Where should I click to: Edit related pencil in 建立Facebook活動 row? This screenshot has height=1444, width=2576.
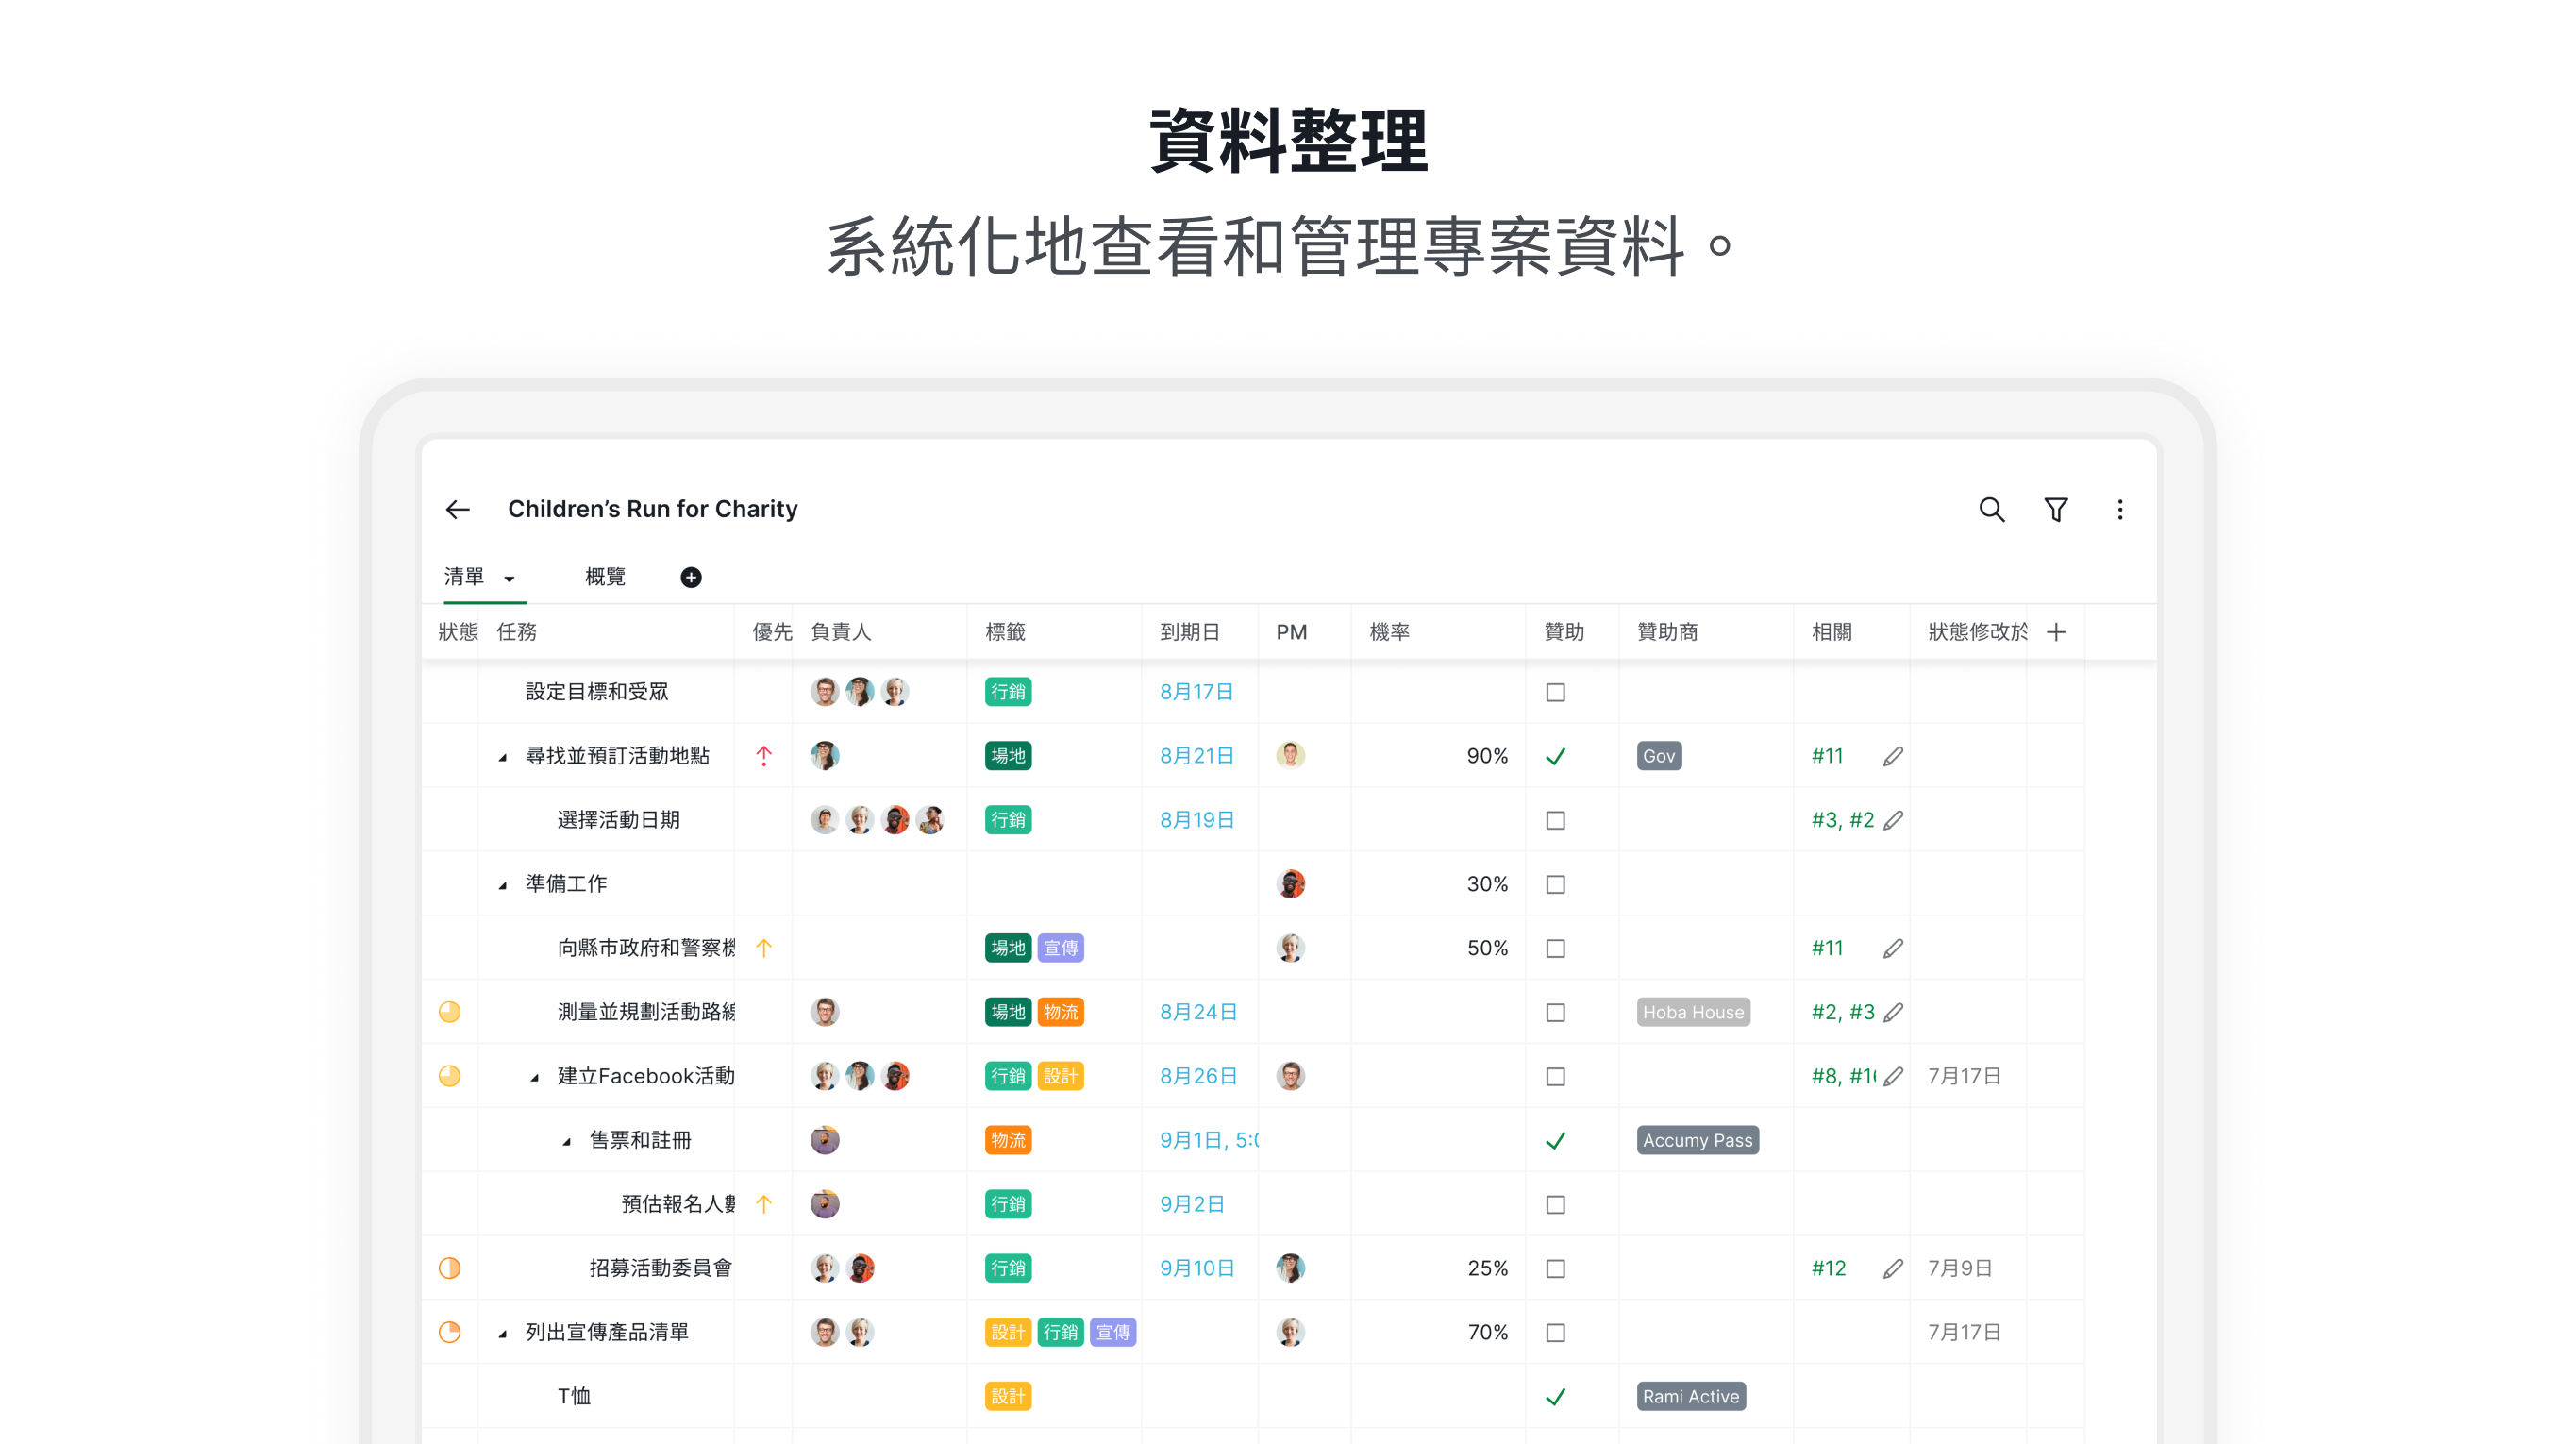[x=1892, y=1076]
